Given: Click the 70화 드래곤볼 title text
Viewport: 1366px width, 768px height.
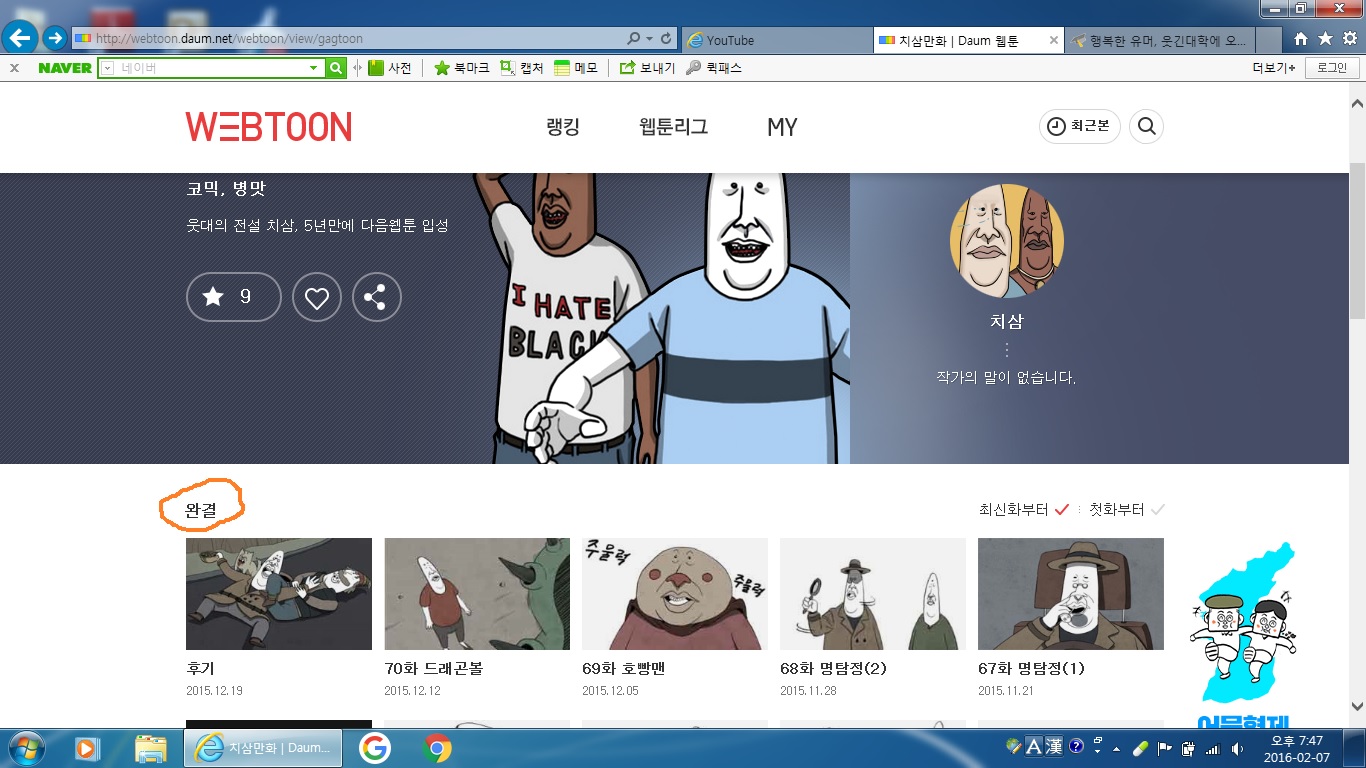Looking at the screenshot, I should (434, 668).
